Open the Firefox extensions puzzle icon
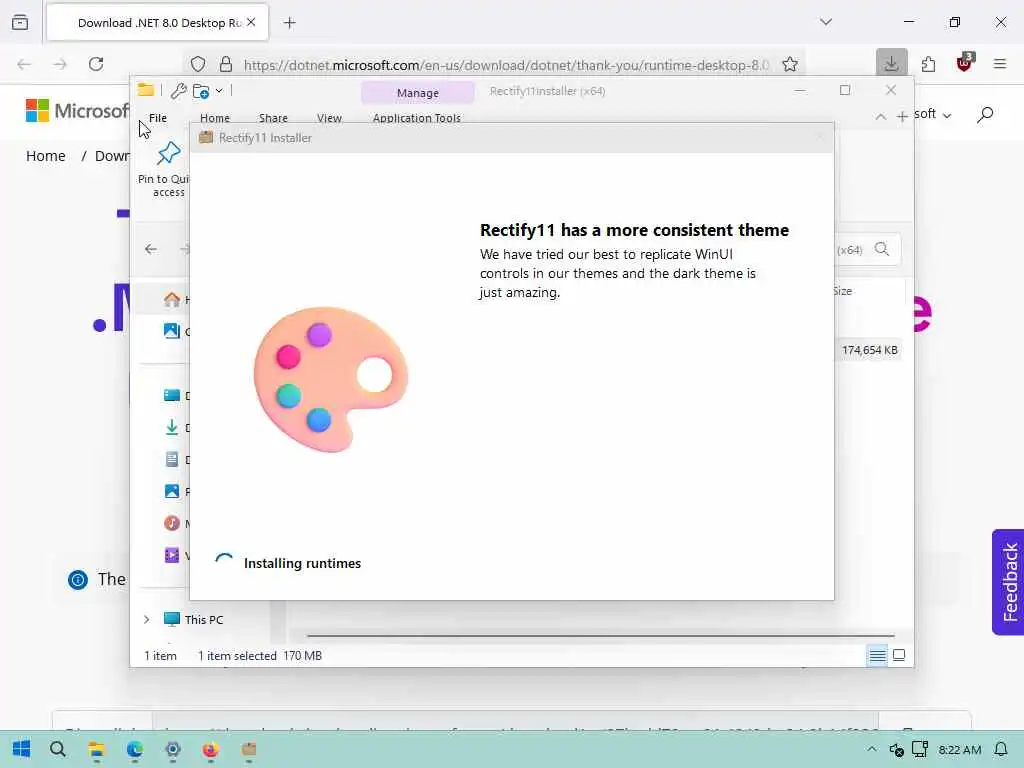The image size is (1024, 768). (928, 64)
